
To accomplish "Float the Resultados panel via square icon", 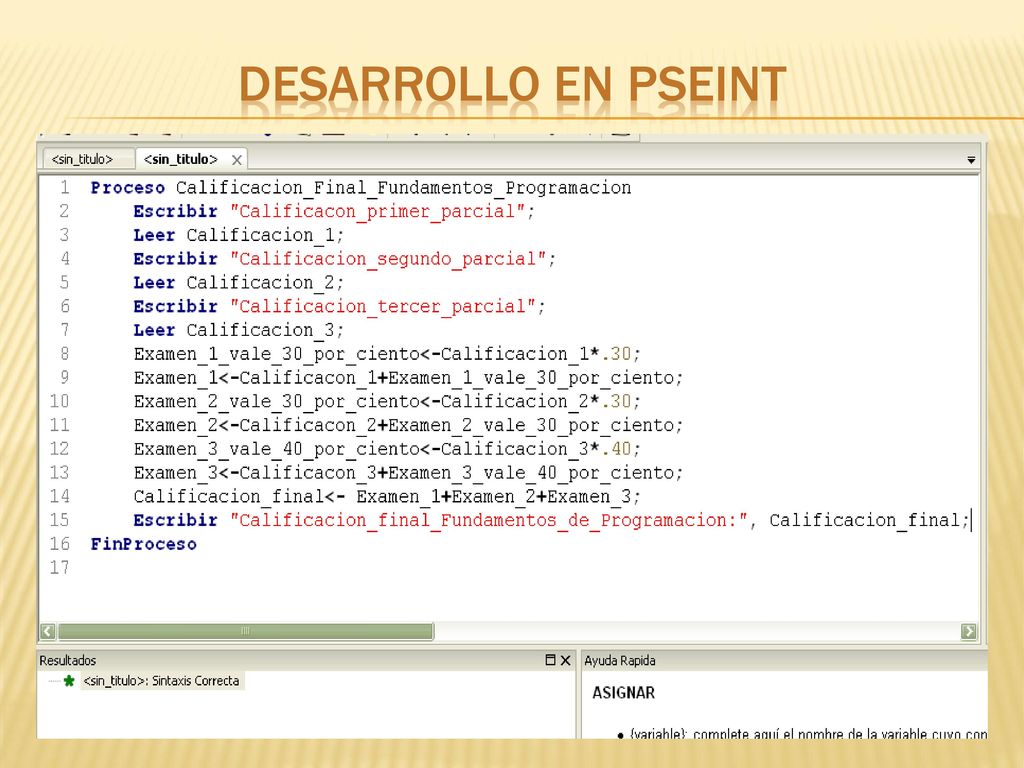I will [551, 660].
